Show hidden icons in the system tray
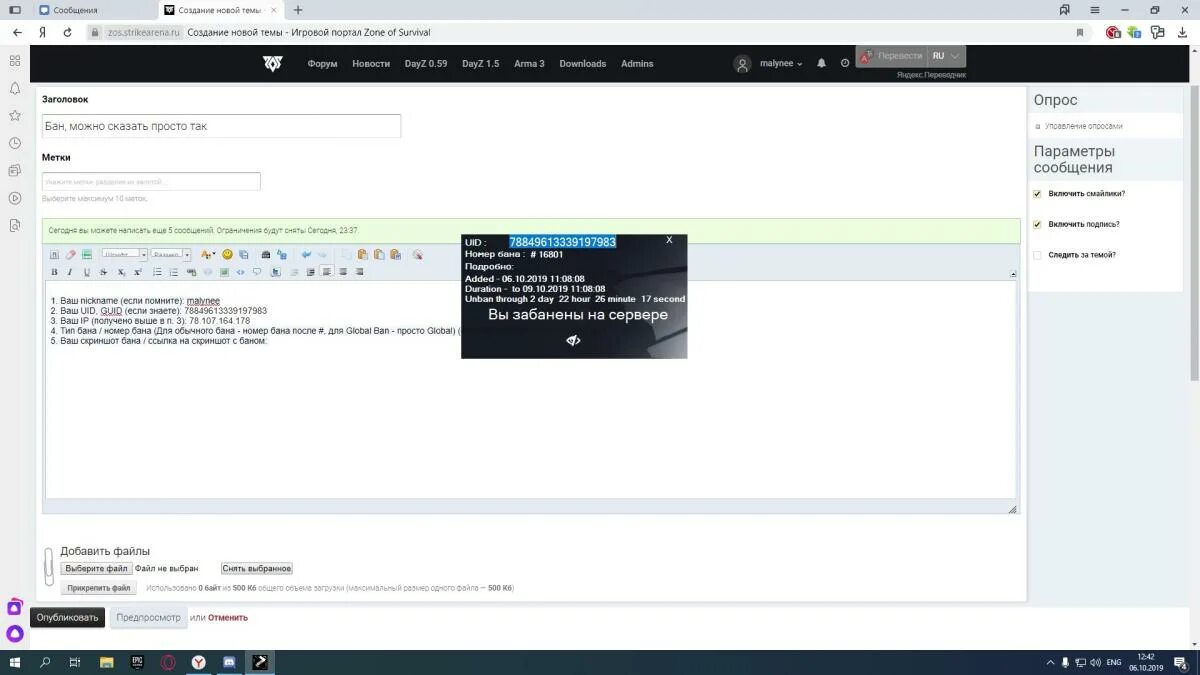1200x675 pixels. pos(1050,662)
